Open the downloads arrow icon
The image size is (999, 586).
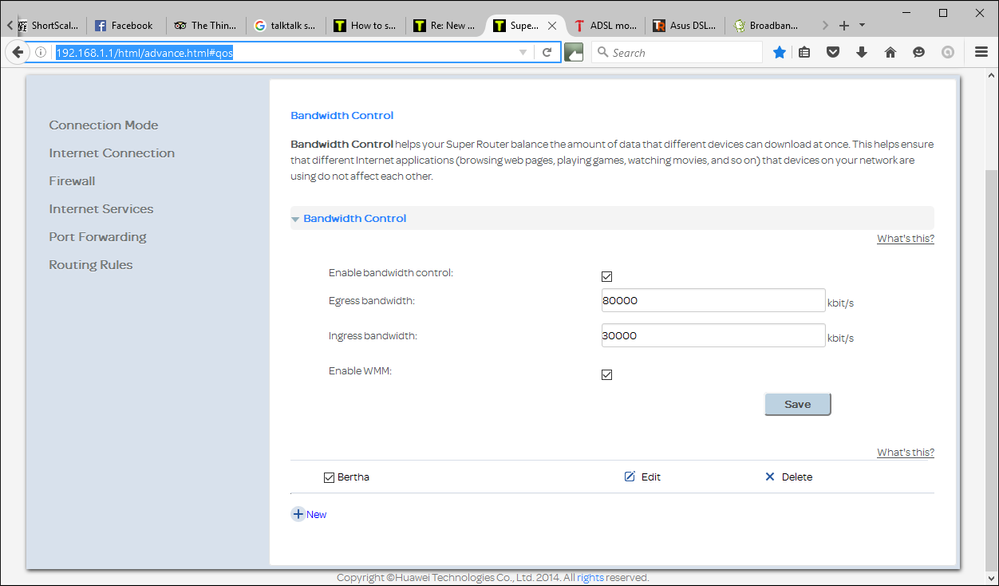pos(861,52)
